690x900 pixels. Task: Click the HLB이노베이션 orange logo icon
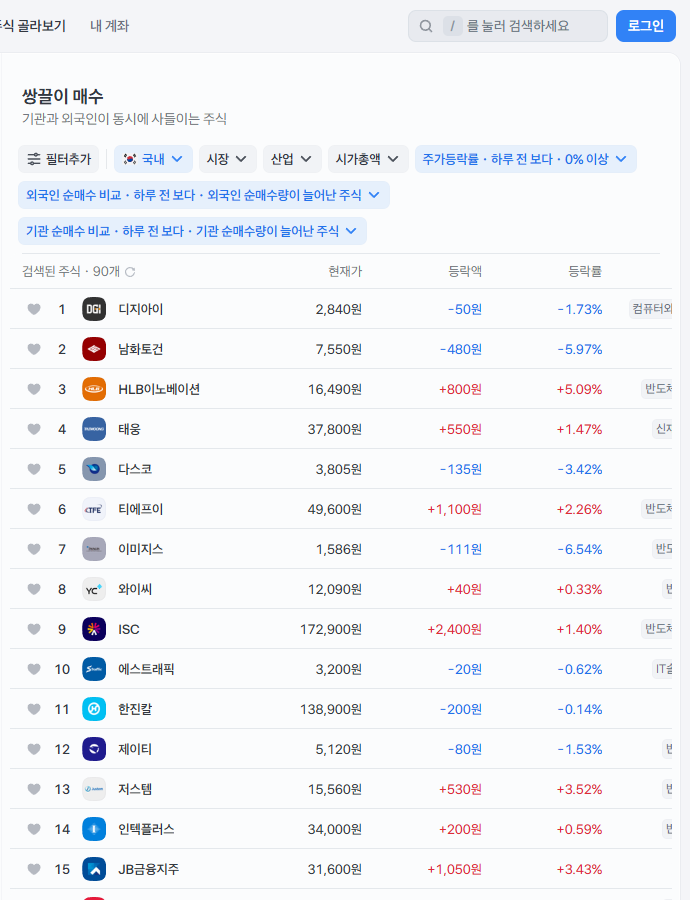(94, 389)
